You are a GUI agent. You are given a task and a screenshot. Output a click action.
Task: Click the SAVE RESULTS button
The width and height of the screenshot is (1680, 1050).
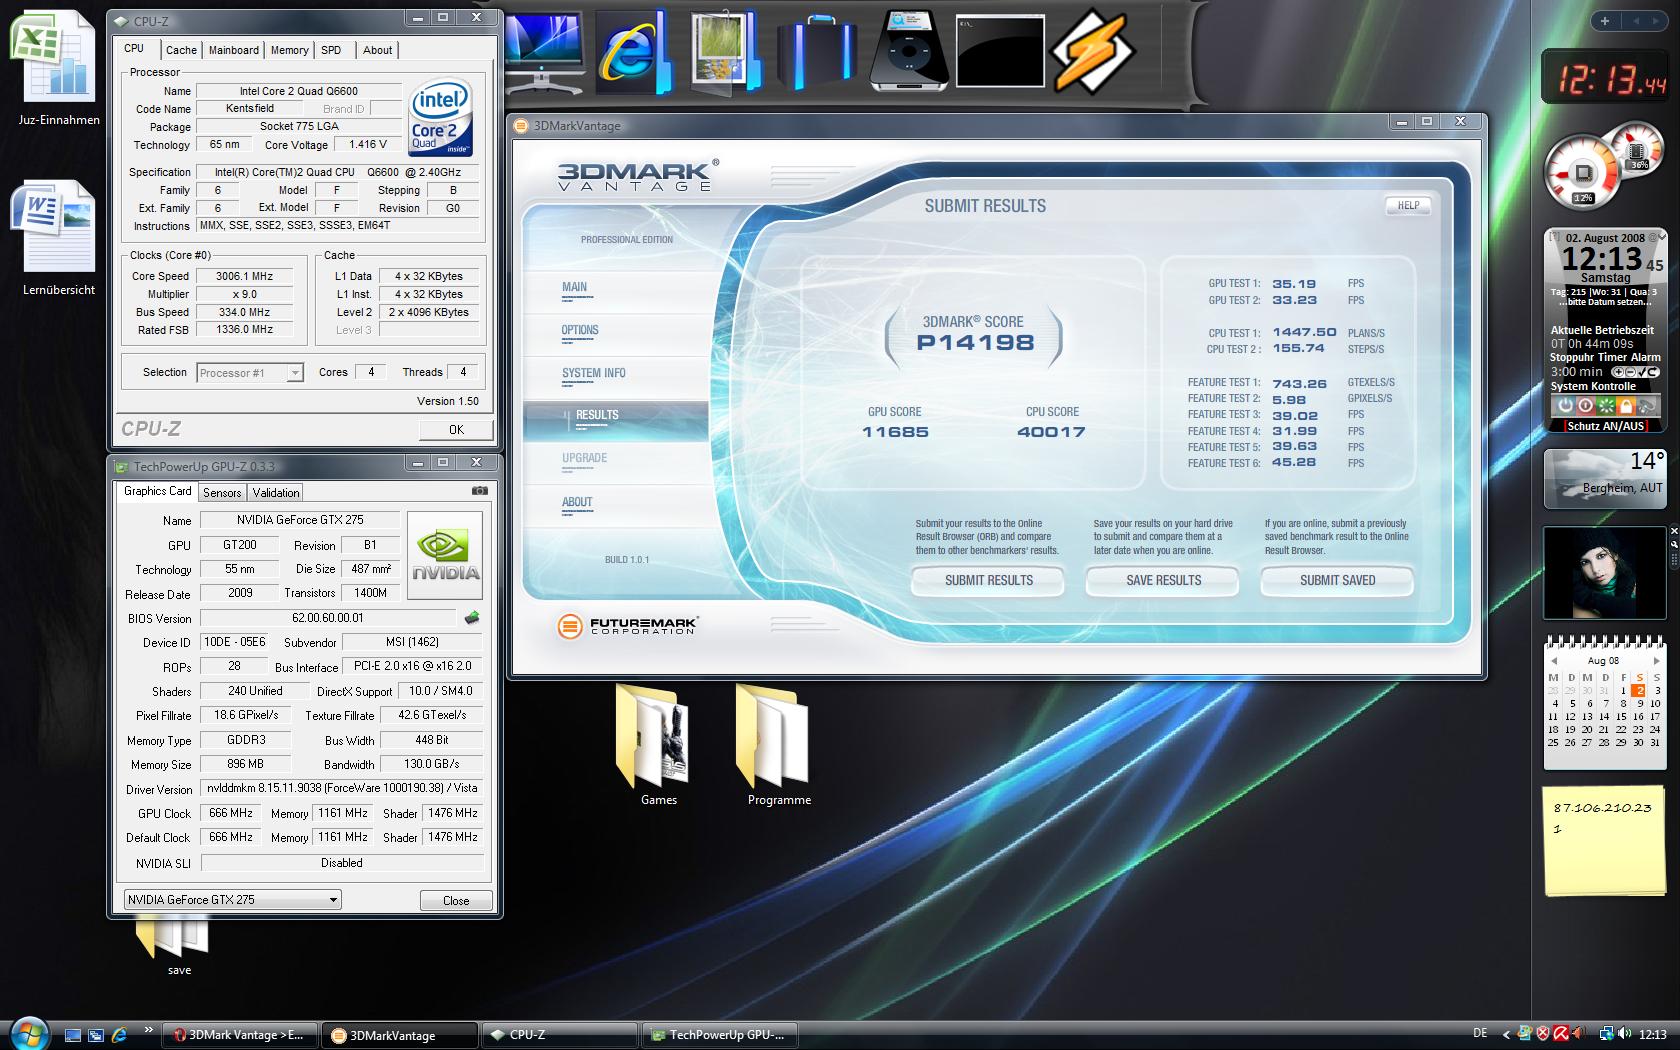pyautogui.click(x=1163, y=580)
